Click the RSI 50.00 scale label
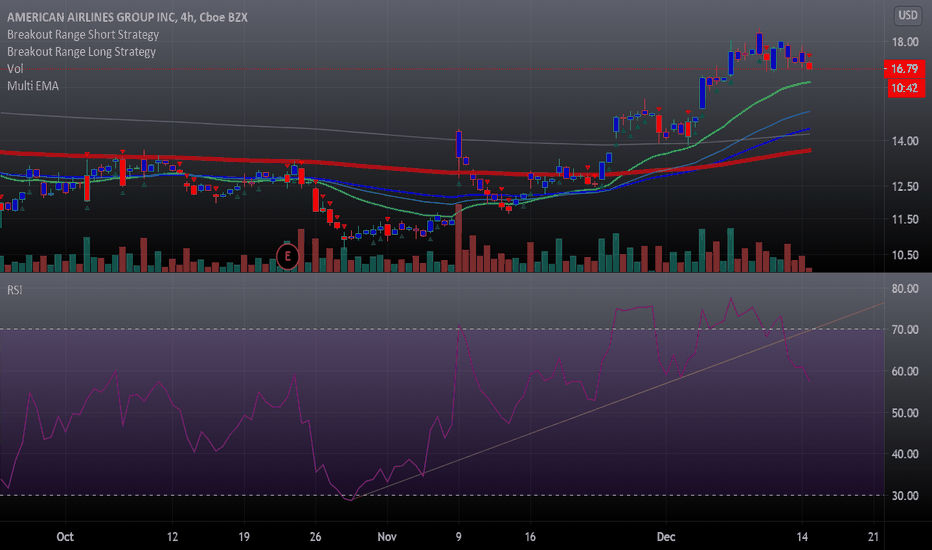The height and width of the screenshot is (550, 932). point(905,413)
